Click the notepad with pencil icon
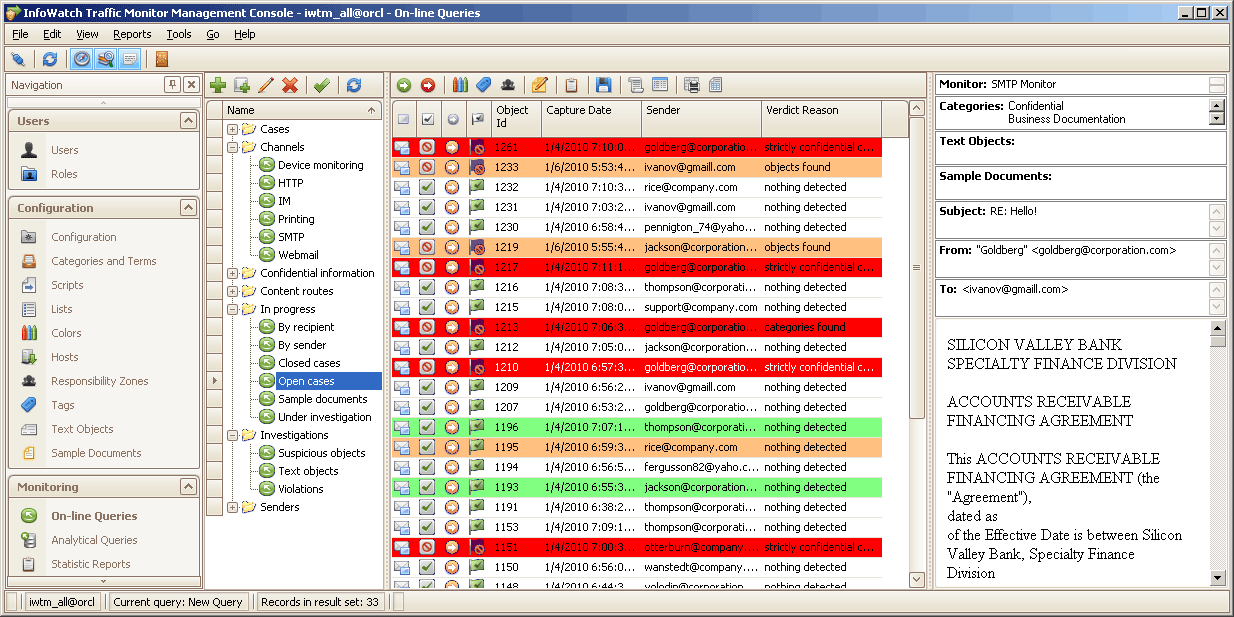Viewport: 1234px width, 617px height. click(x=540, y=86)
